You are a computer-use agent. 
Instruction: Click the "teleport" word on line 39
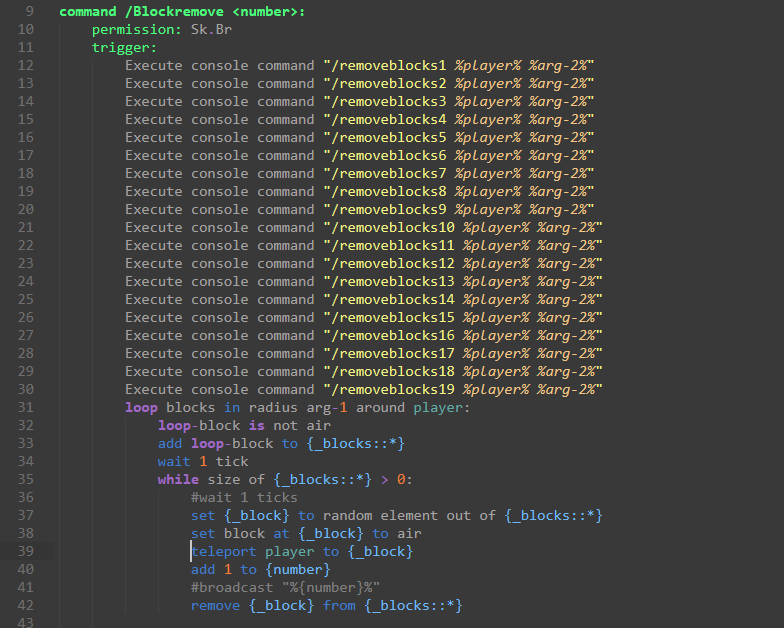click(x=224, y=552)
